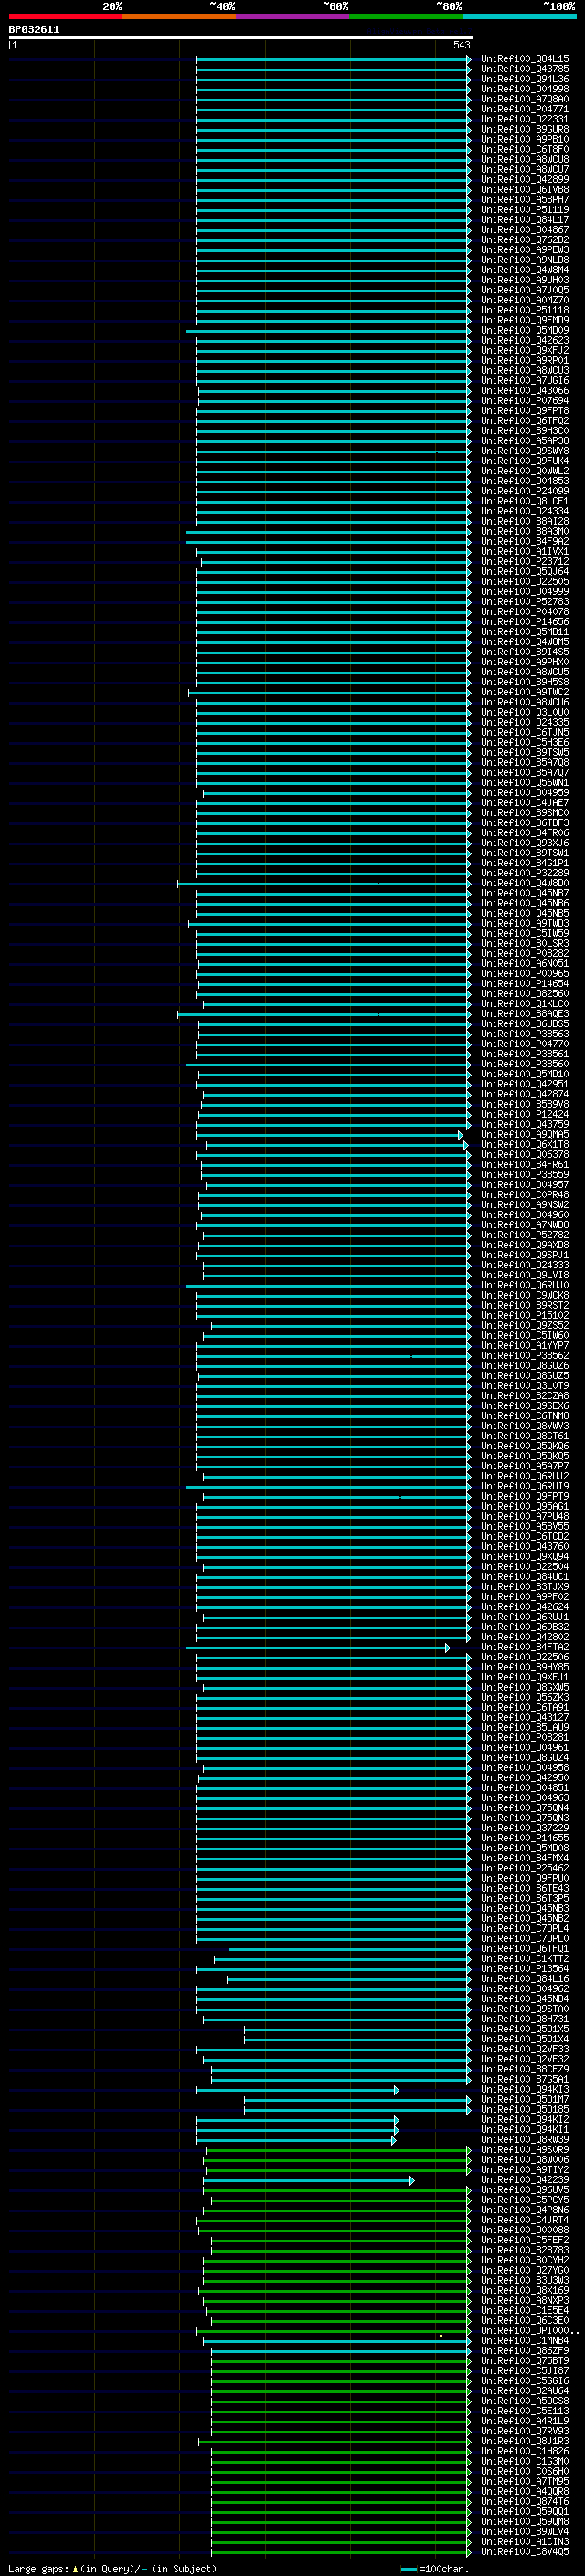Select hit label UniRef100_P08282
The width and height of the screenshot is (585, 2576).
(x=525, y=953)
